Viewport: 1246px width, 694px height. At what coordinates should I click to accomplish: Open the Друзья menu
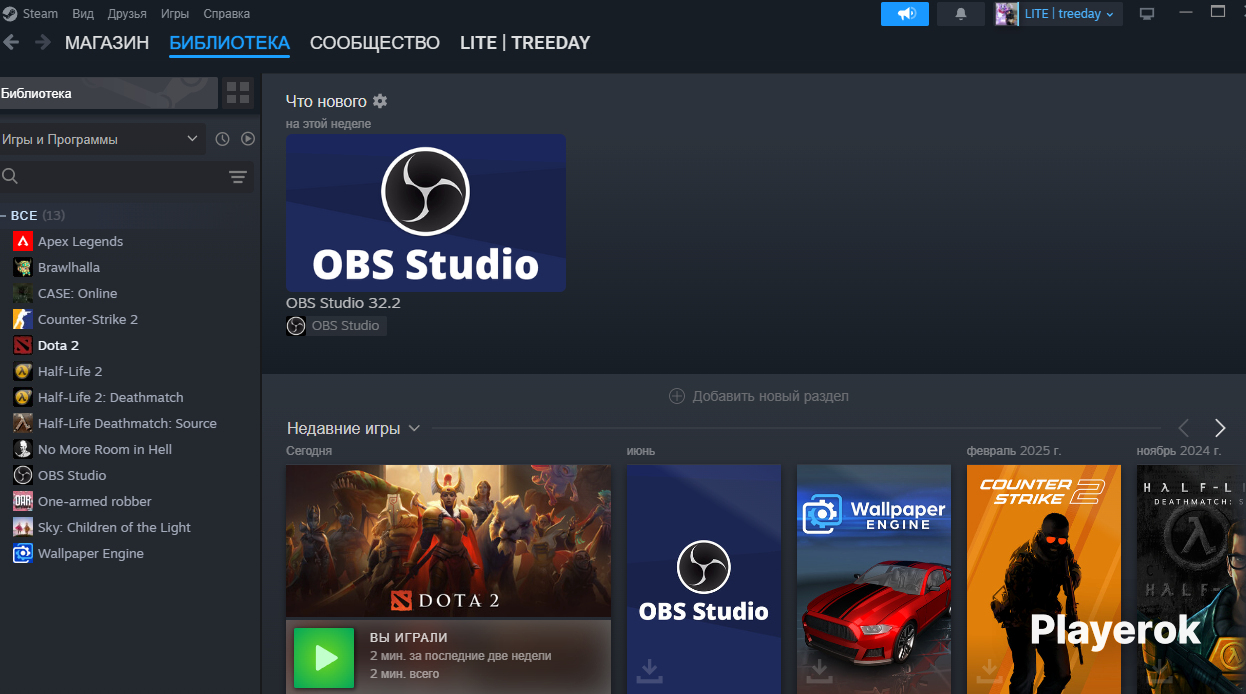(x=127, y=13)
